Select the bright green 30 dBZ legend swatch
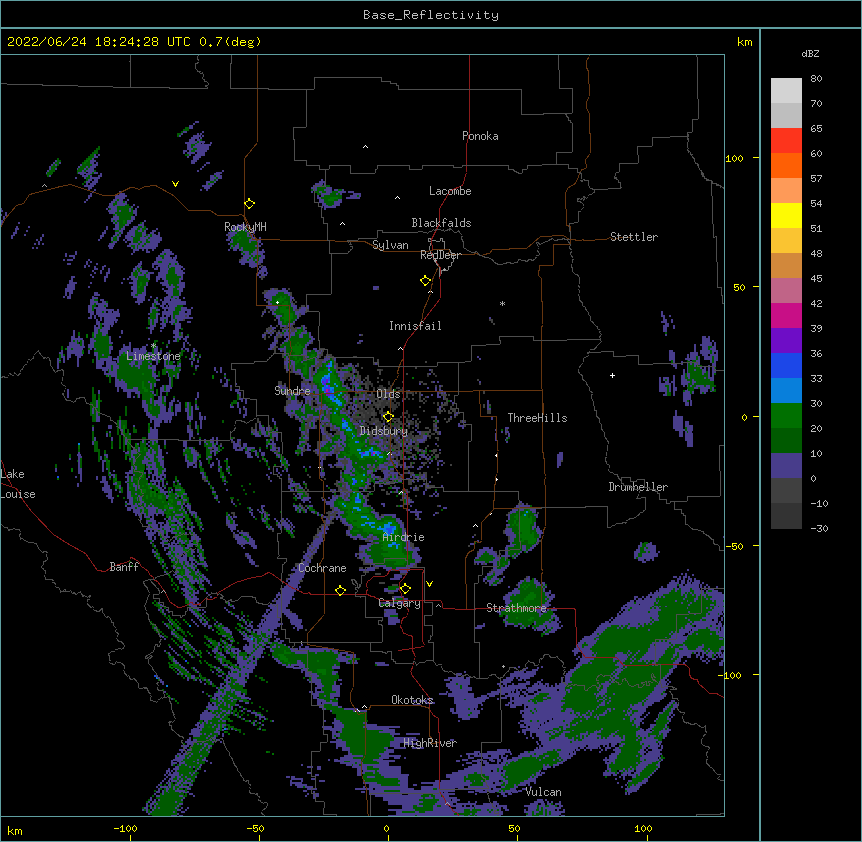 (786, 416)
